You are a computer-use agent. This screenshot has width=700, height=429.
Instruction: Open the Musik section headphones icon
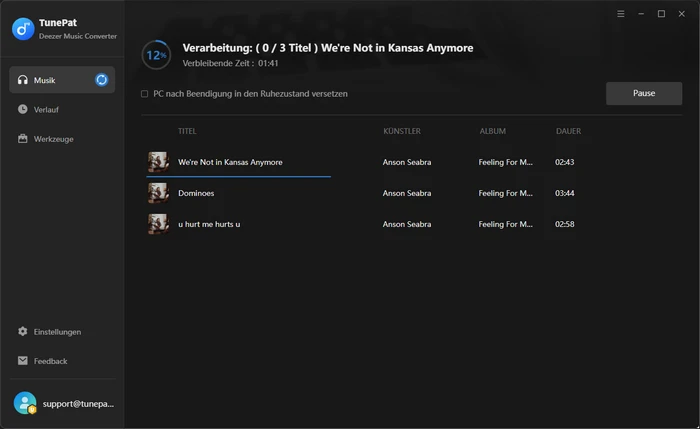[22, 80]
